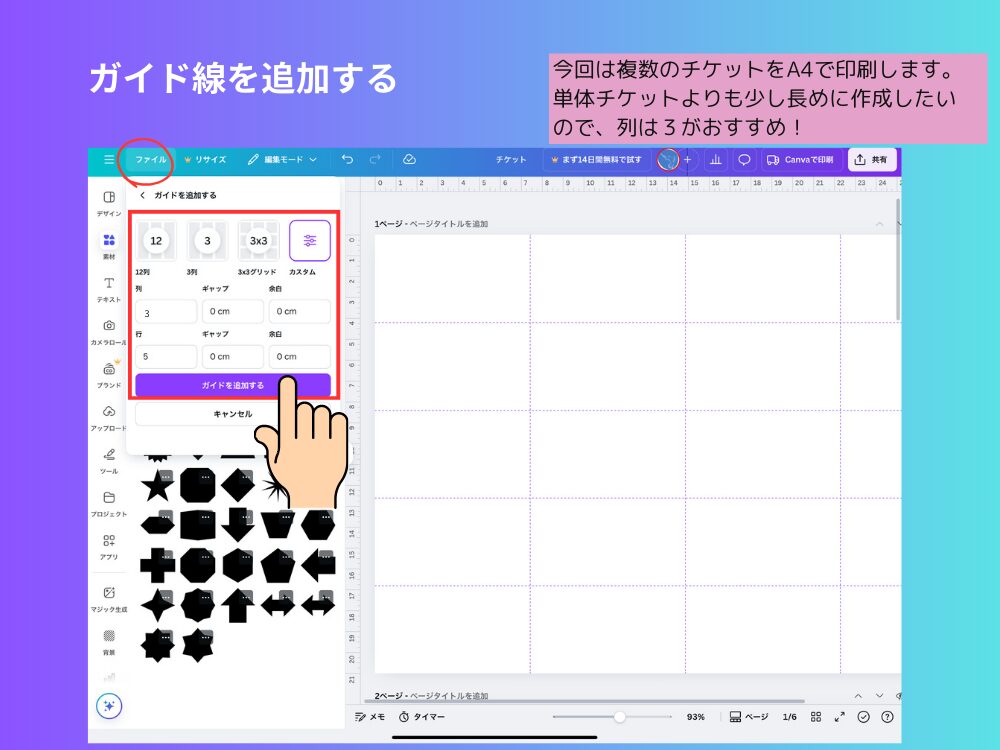Choose the 3x3グリッド preset
Viewport: 1000px width, 750px height.
click(259, 240)
